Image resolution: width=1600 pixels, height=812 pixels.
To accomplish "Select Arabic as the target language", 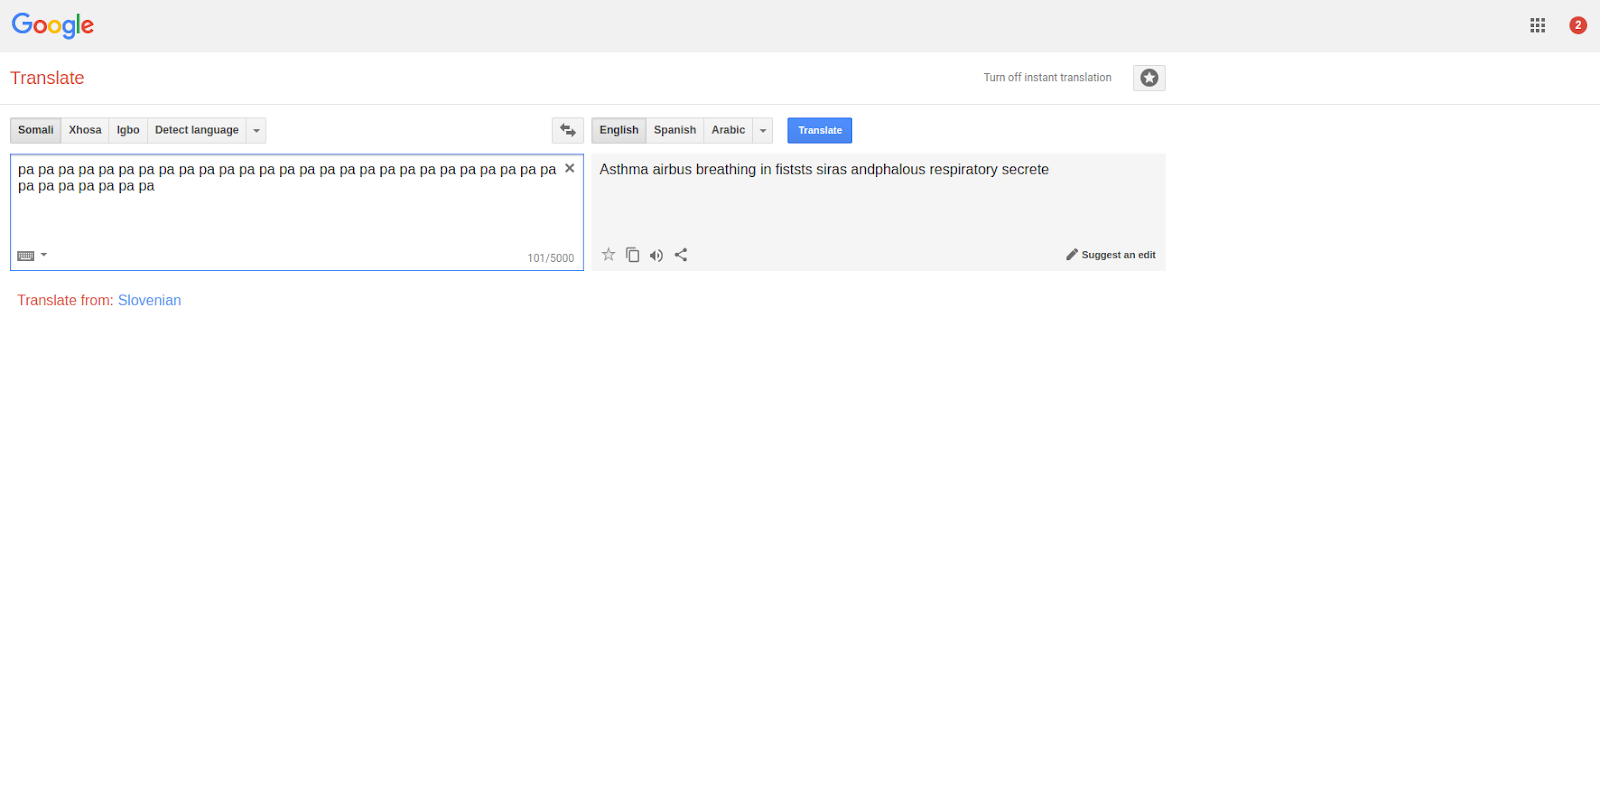I will click(728, 130).
